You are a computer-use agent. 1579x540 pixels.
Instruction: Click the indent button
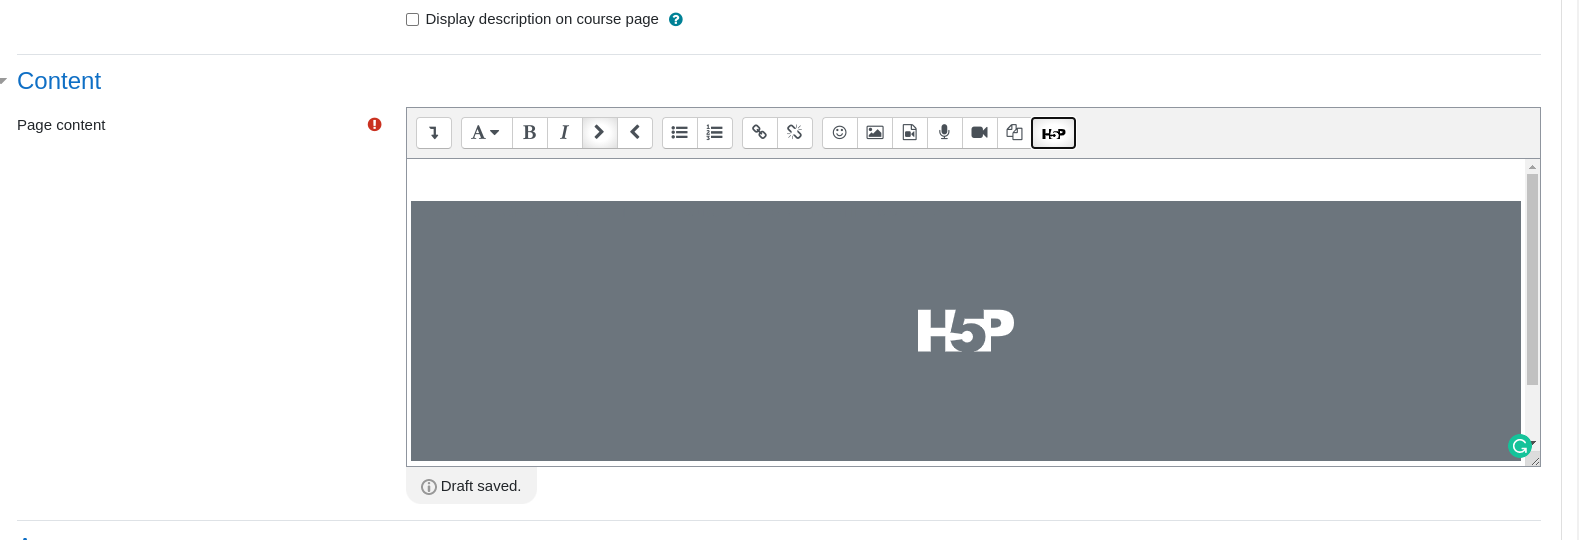pyautogui.click(x=600, y=133)
